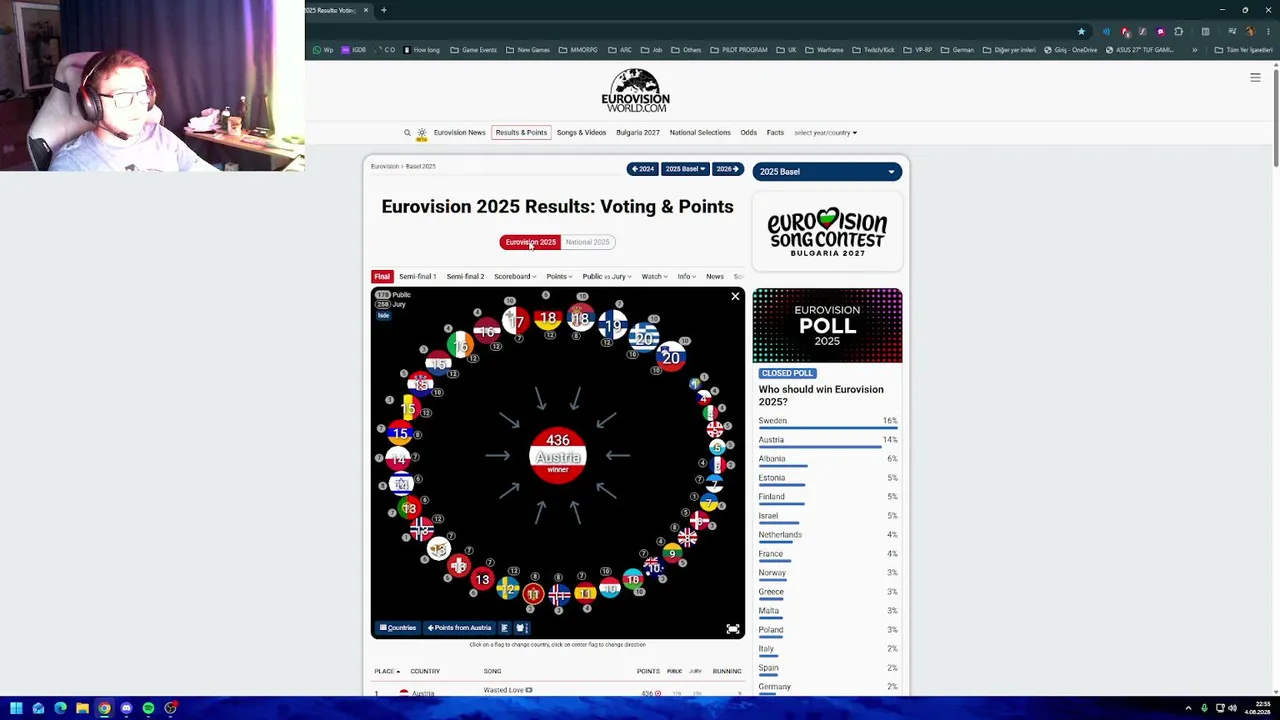1280x720 pixels.
Task: Open National Selections
Action: (x=700, y=133)
